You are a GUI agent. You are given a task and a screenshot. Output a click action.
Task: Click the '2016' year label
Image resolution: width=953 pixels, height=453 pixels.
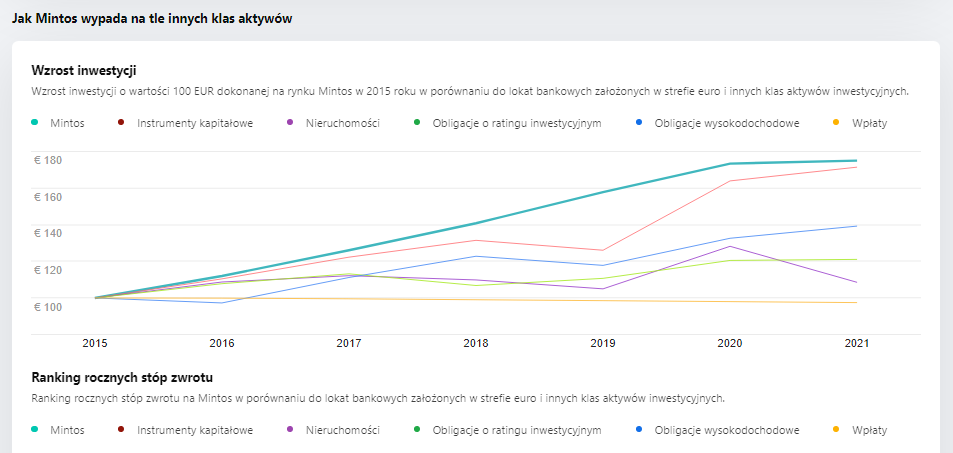[x=222, y=344]
